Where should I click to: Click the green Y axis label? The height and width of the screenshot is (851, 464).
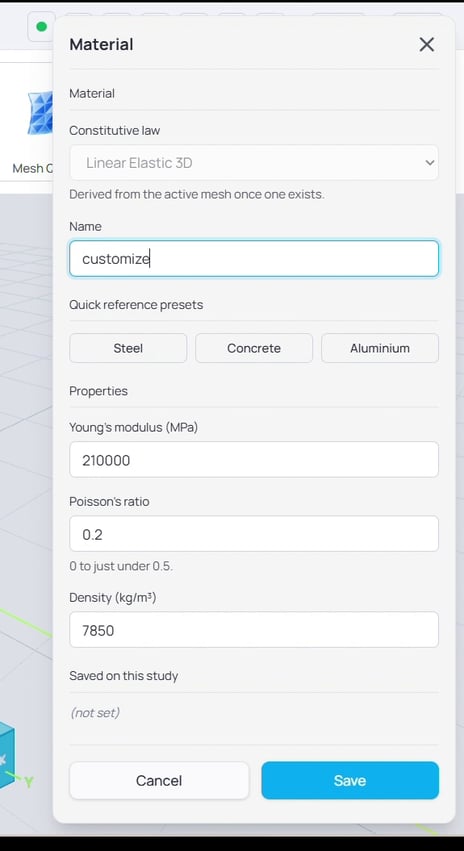29,782
